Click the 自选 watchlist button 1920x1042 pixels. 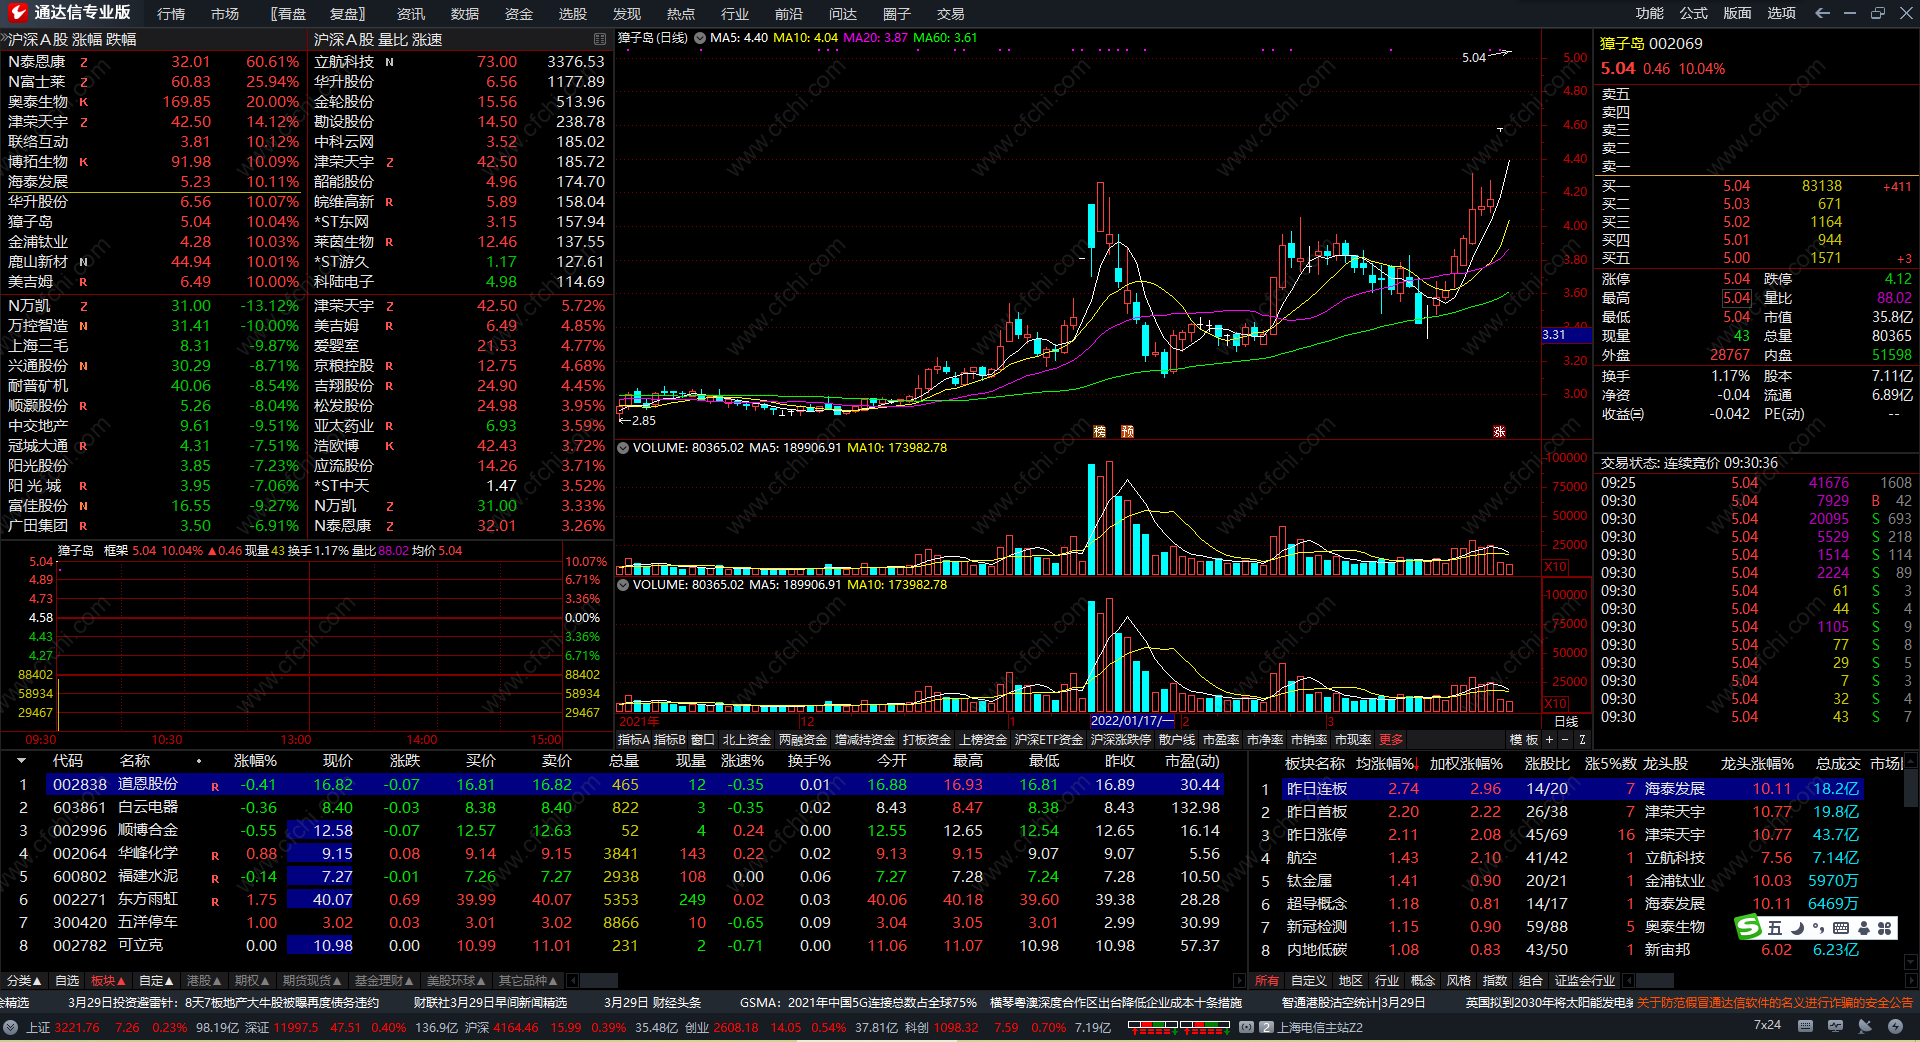pyautogui.click(x=67, y=981)
